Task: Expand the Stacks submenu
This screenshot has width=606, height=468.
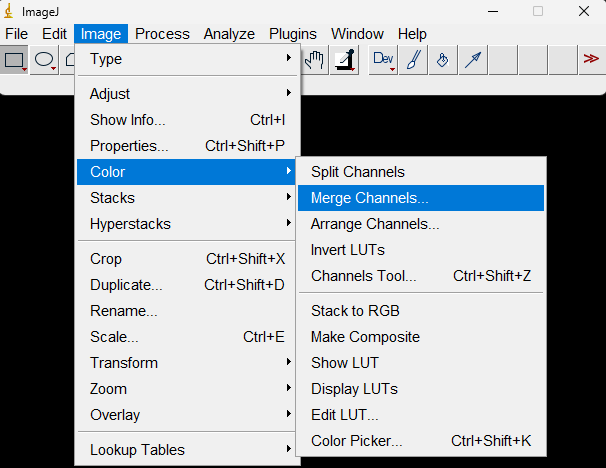Action: pyautogui.click(x=187, y=198)
